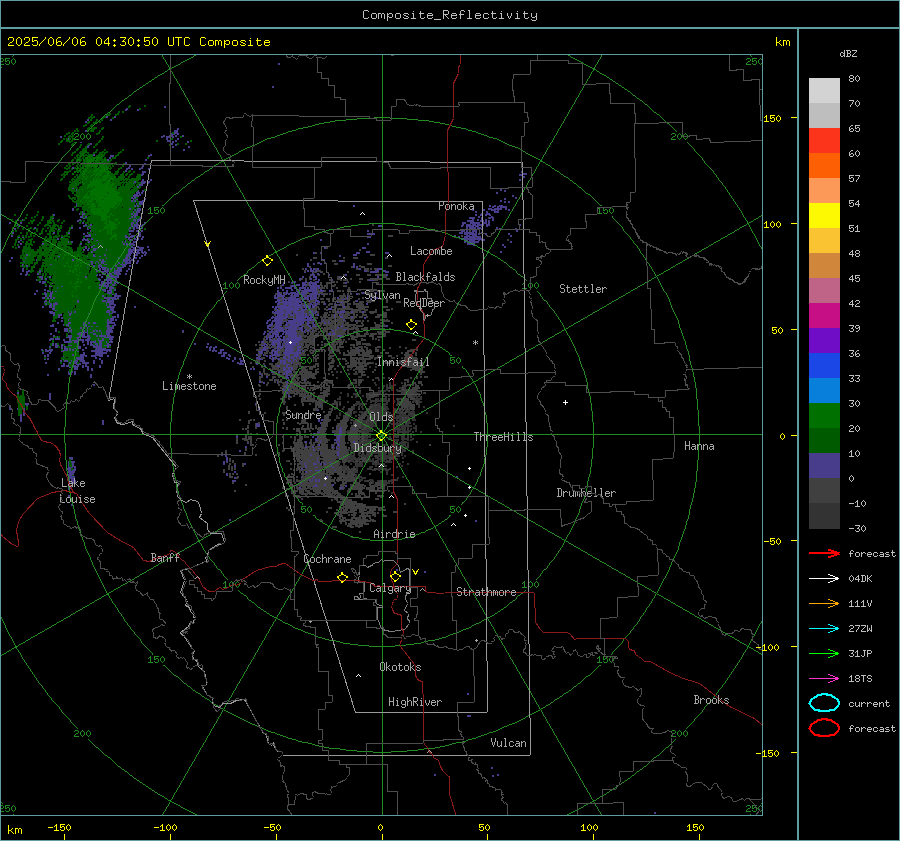Viewport: 900px width, 841px height.
Task: Click the orange 111V arrow legend icon
Action: pos(824,603)
